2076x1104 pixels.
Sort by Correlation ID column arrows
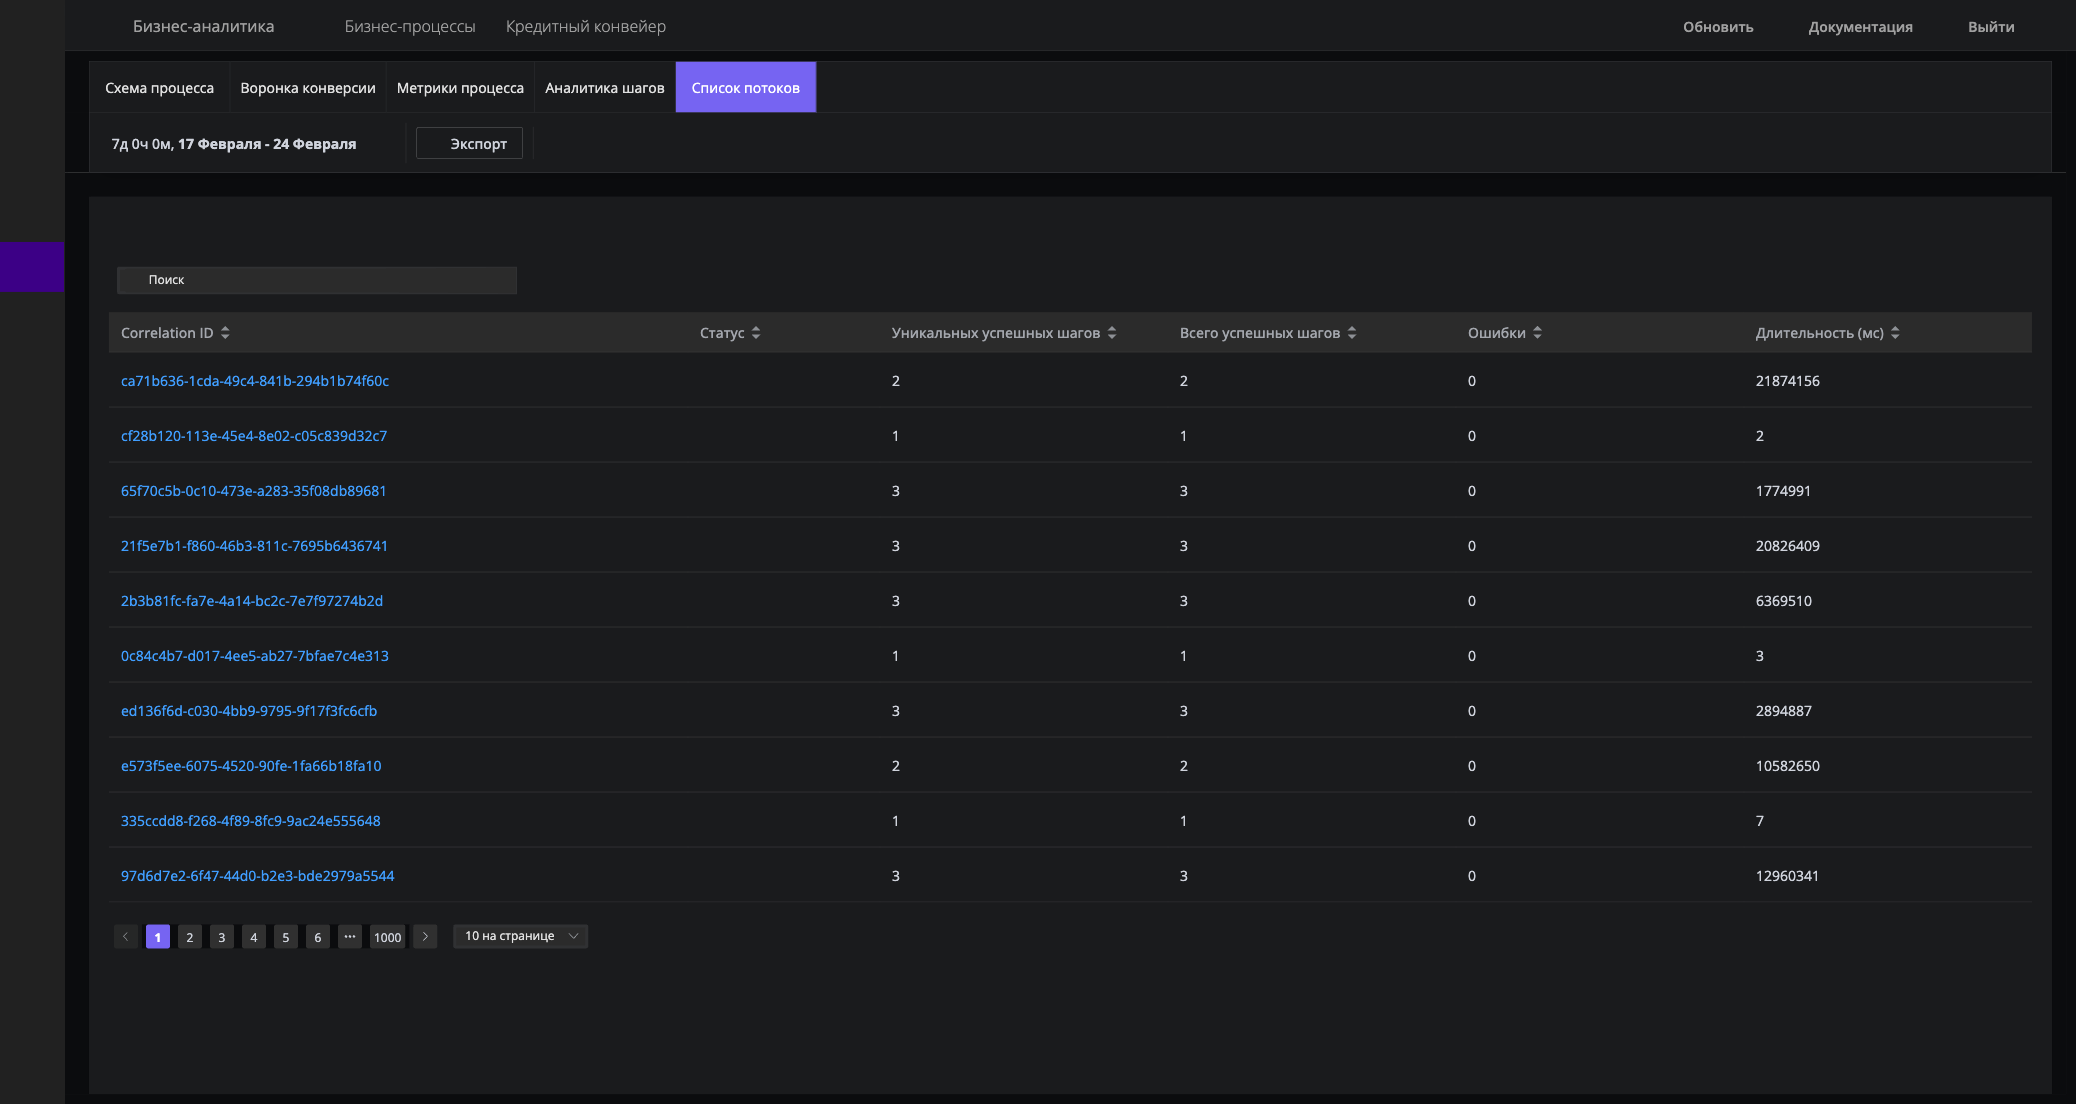pyautogui.click(x=225, y=333)
